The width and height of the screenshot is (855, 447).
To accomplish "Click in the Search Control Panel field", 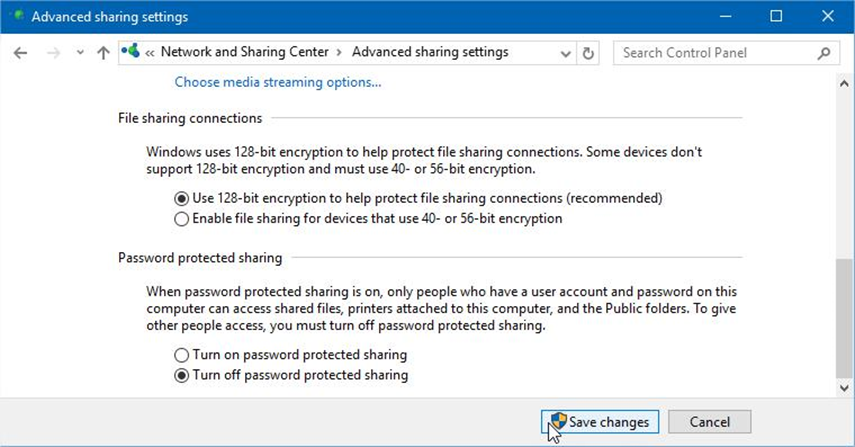I will (x=715, y=53).
